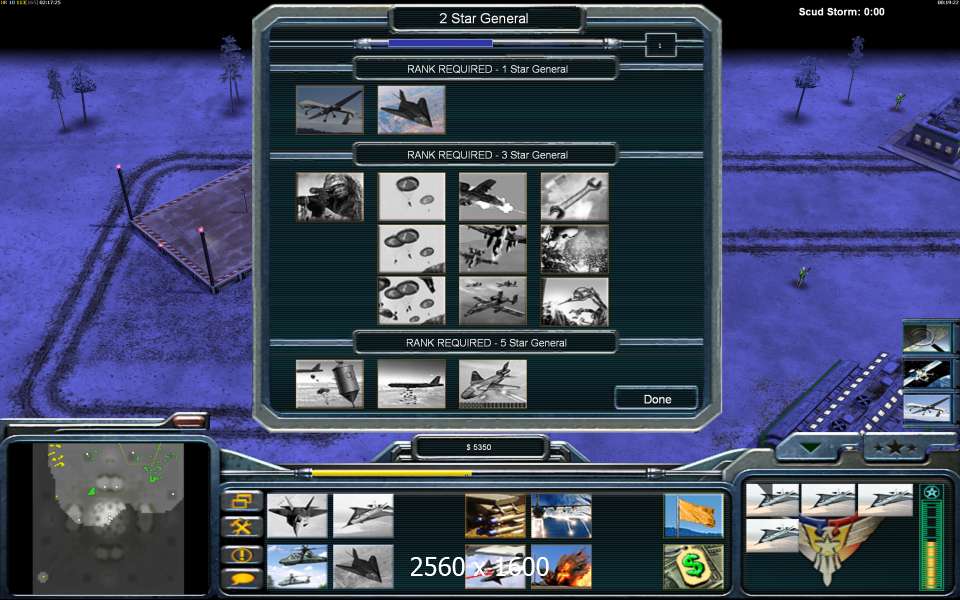Click the green and yellow power meter

coord(931,546)
